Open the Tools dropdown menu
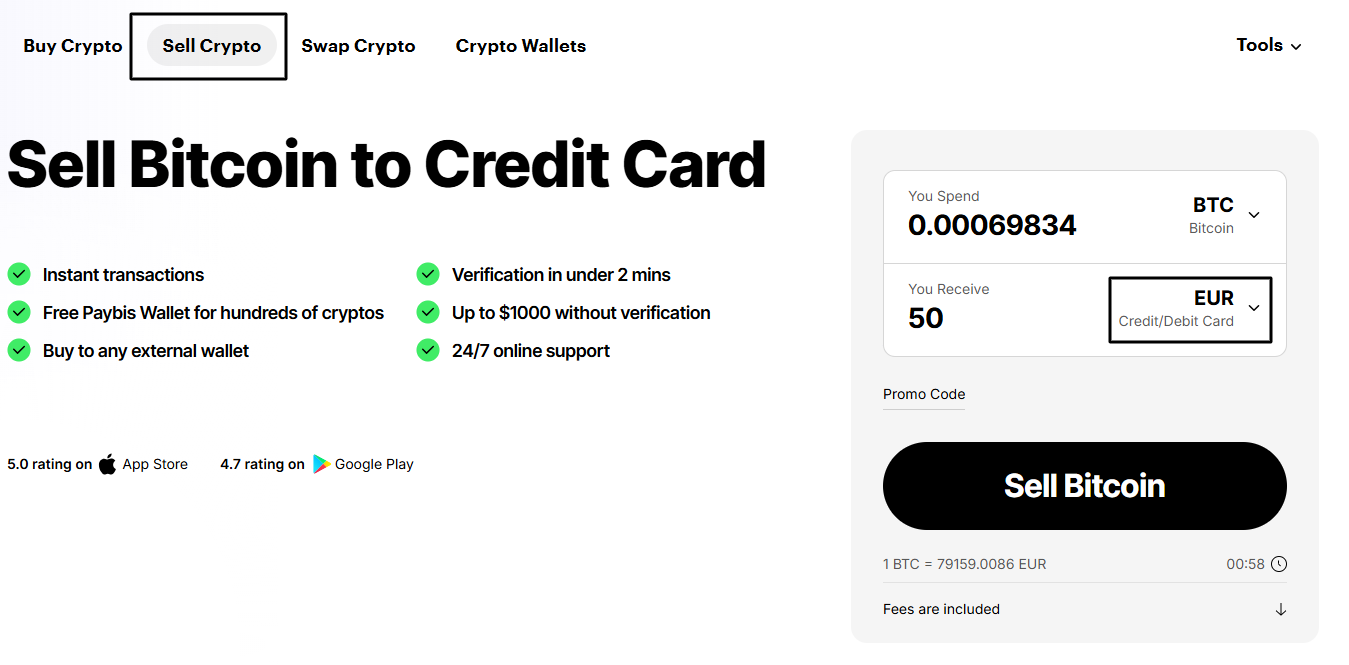Image resolution: width=1349 pixels, height=665 pixels. (x=1268, y=45)
